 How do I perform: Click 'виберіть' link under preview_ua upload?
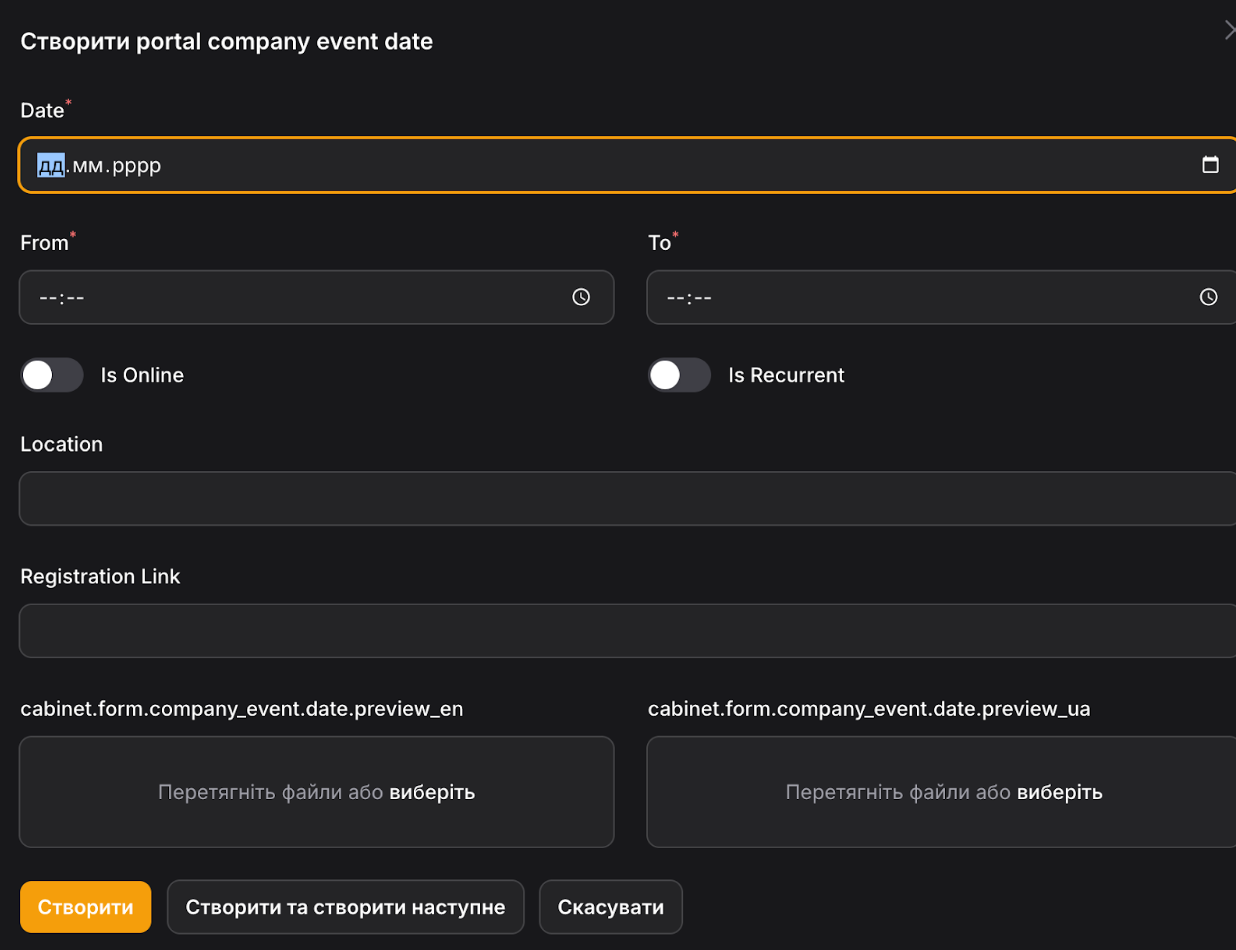pyautogui.click(x=1059, y=792)
